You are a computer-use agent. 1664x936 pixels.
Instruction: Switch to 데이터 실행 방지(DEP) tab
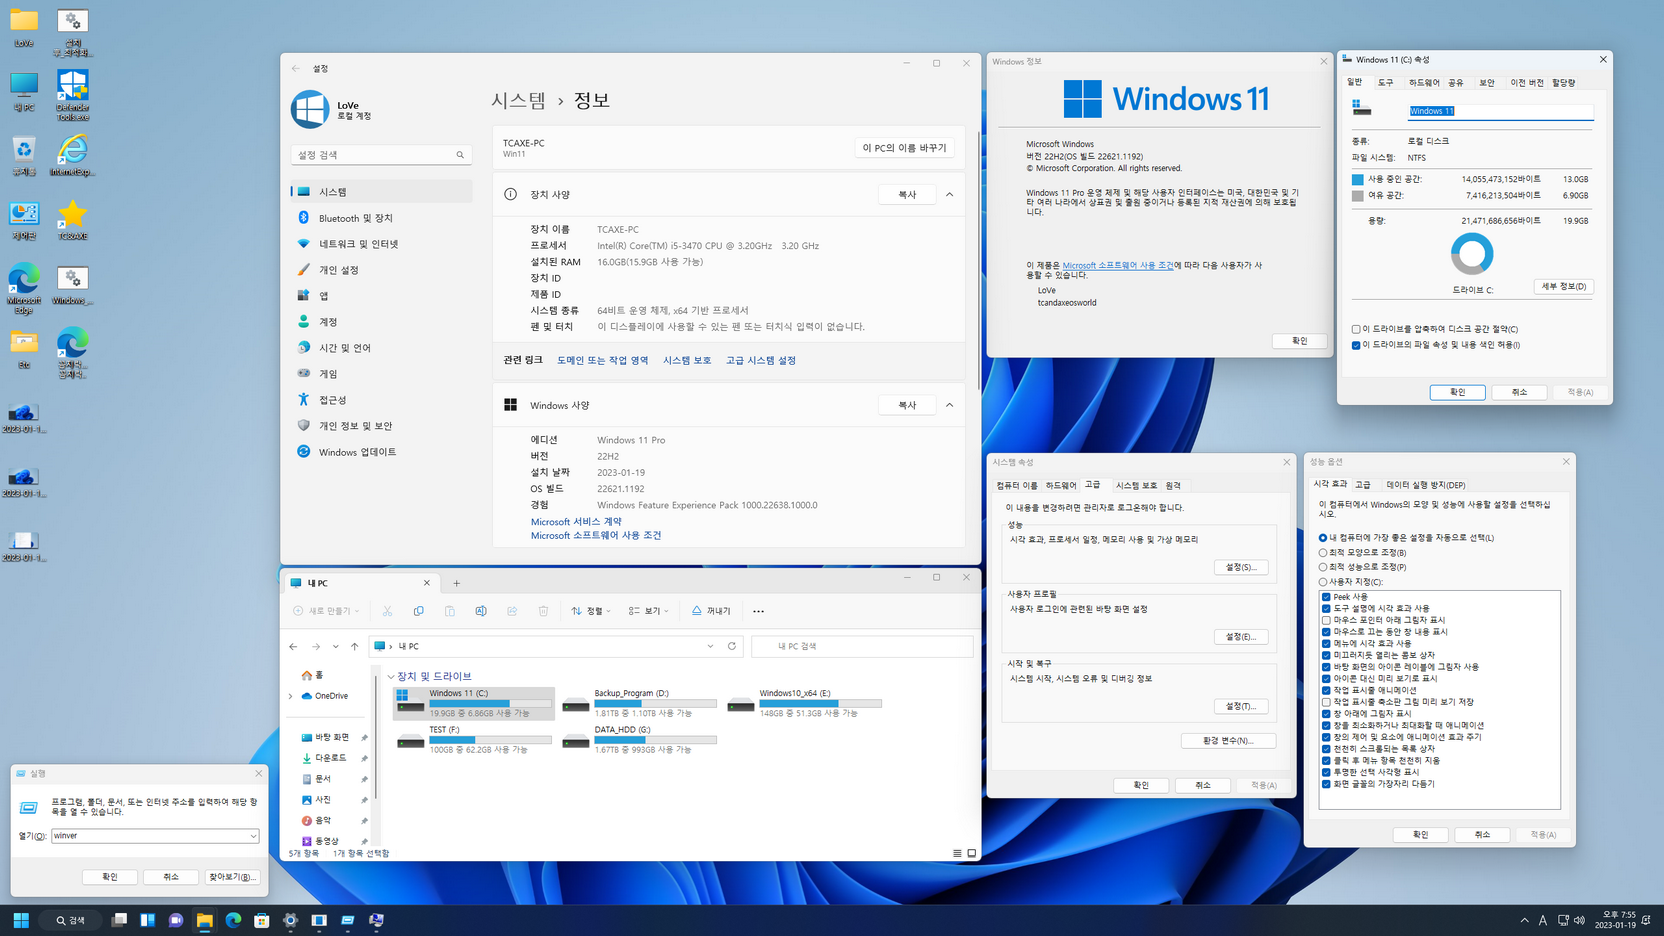[x=1426, y=485]
